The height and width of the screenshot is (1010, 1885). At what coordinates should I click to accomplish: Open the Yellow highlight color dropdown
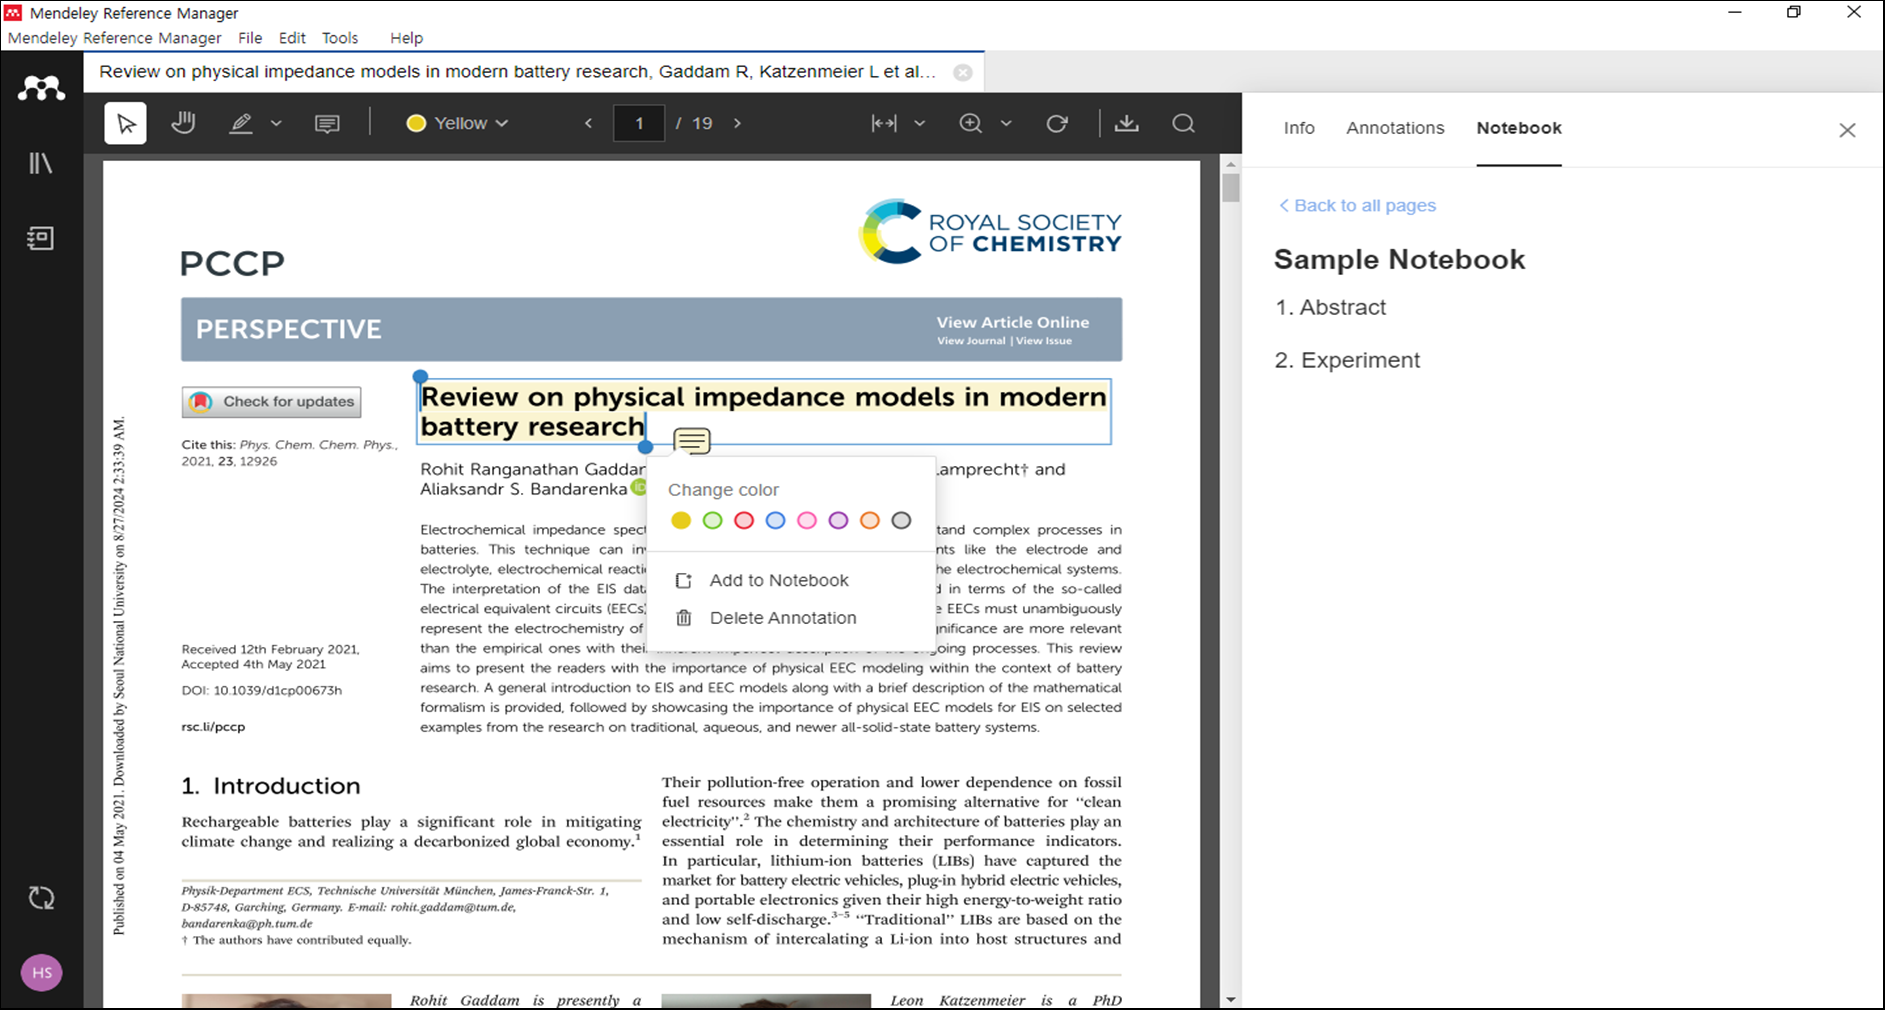pyautogui.click(x=457, y=123)
